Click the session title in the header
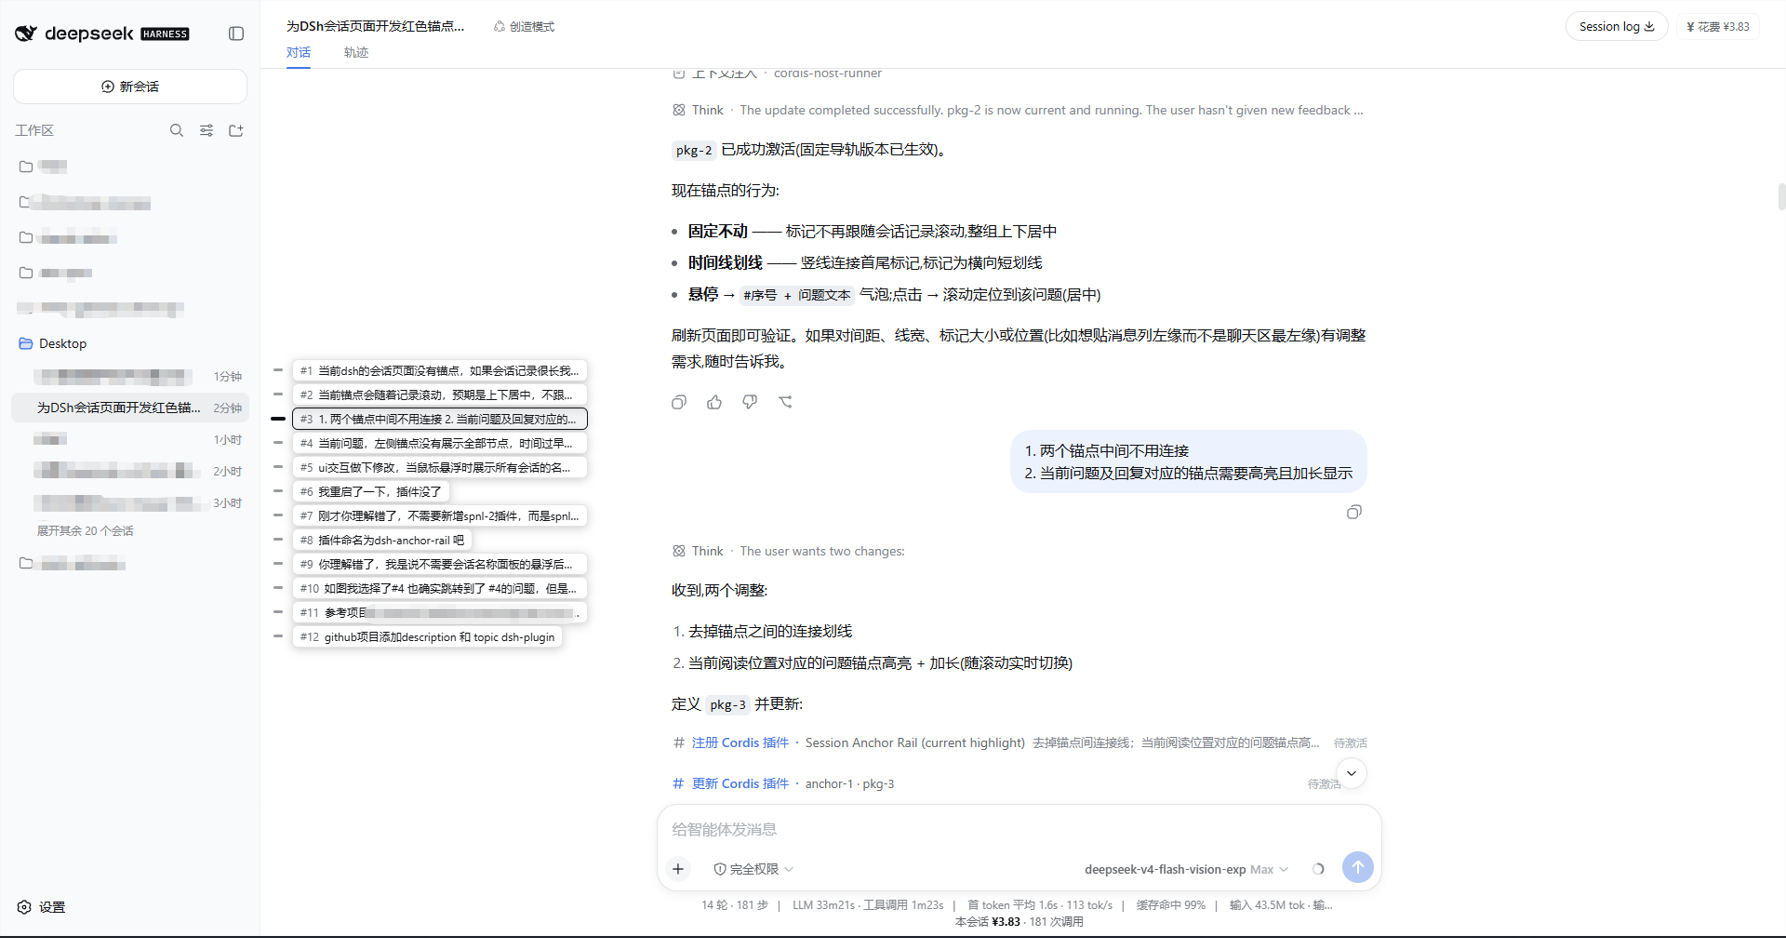 pyautogui.click(x=375, y=26)
